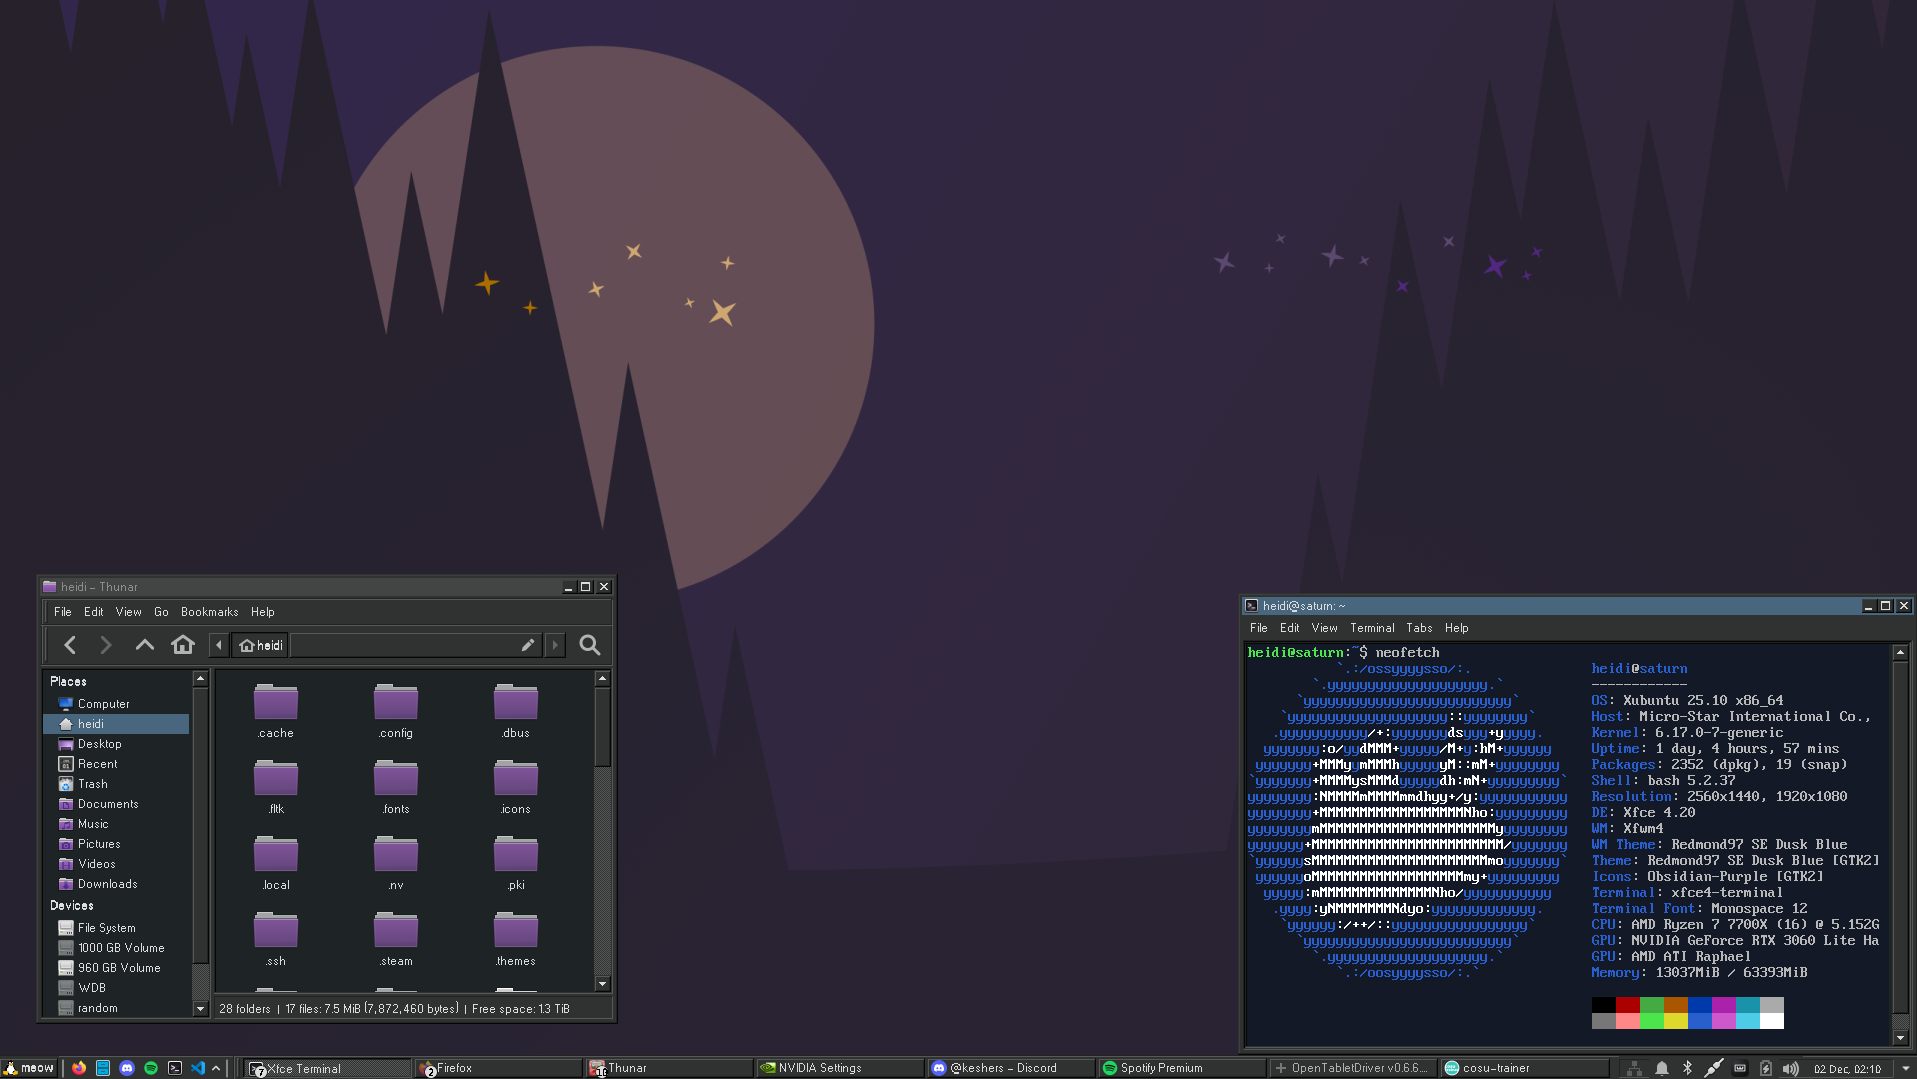The image size is (1917, 1079).
Task: Open the Bookmarks menu in Thunar
Action: [x=209, y=612]
